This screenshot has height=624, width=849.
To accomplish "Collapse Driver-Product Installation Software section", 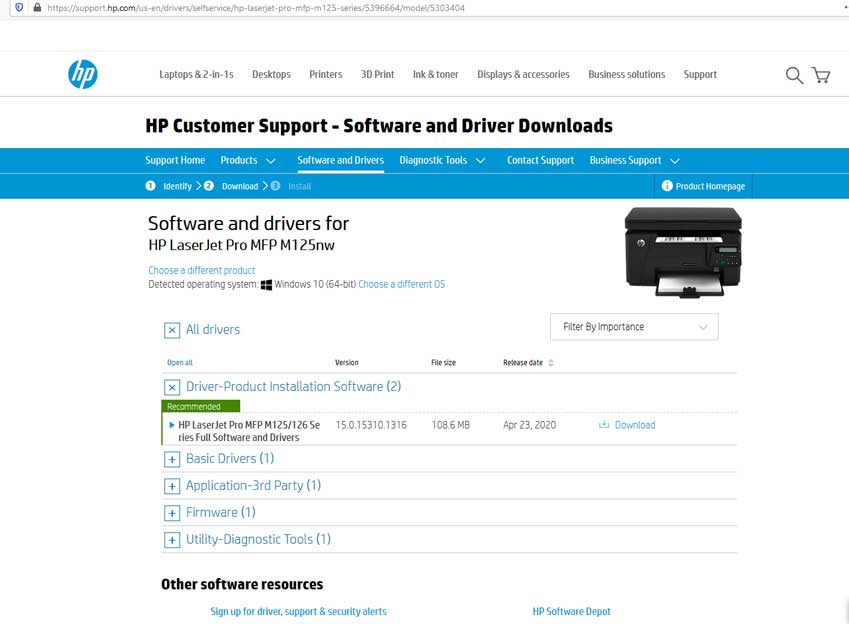I will click(x=172, y=387).
